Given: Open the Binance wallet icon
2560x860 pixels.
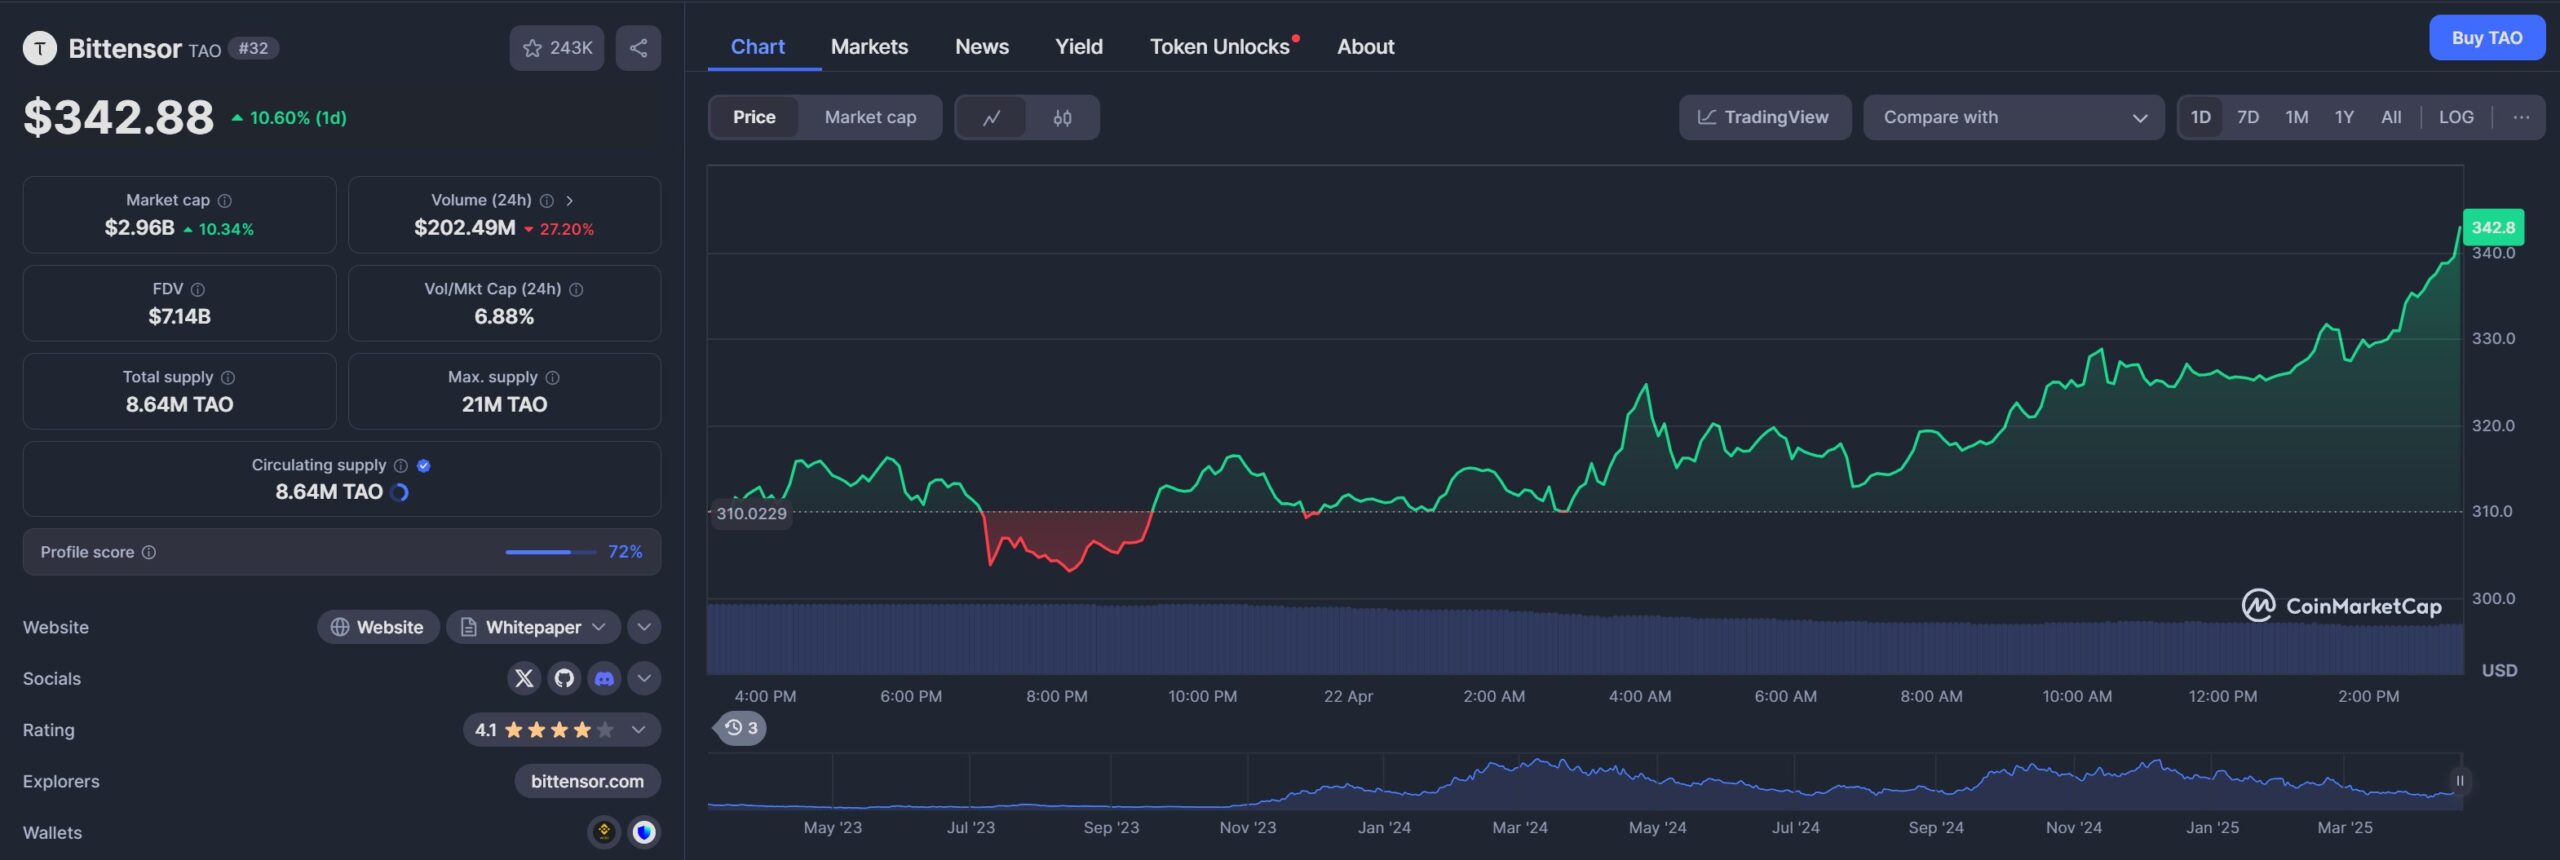Looking at the screenshot, I should point(604,832).
